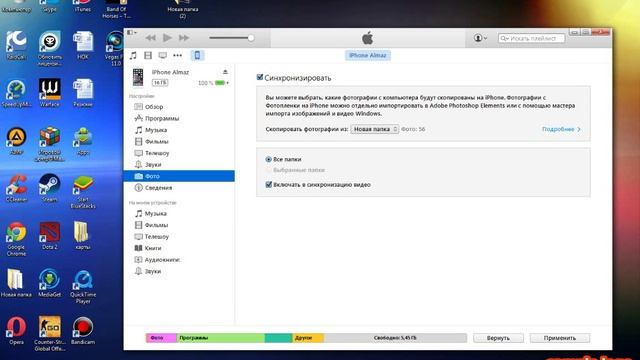The height and width of the screenshot is (360, 640).
Task: Select the Все папки radio button
Action: coord(268,159)
